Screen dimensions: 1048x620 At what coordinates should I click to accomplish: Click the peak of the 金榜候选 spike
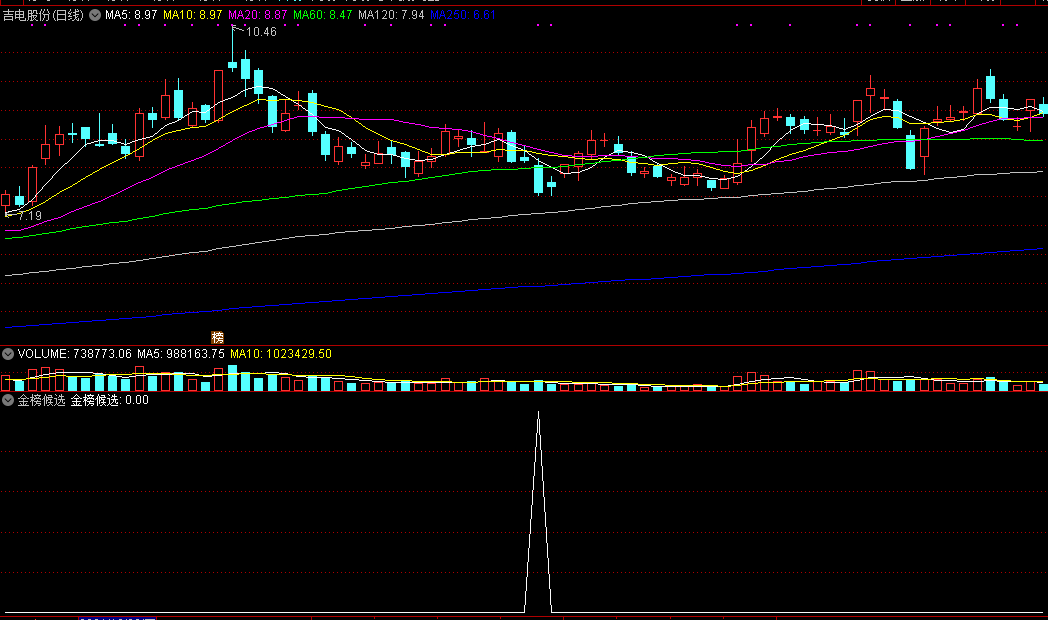tap(539, 413)
